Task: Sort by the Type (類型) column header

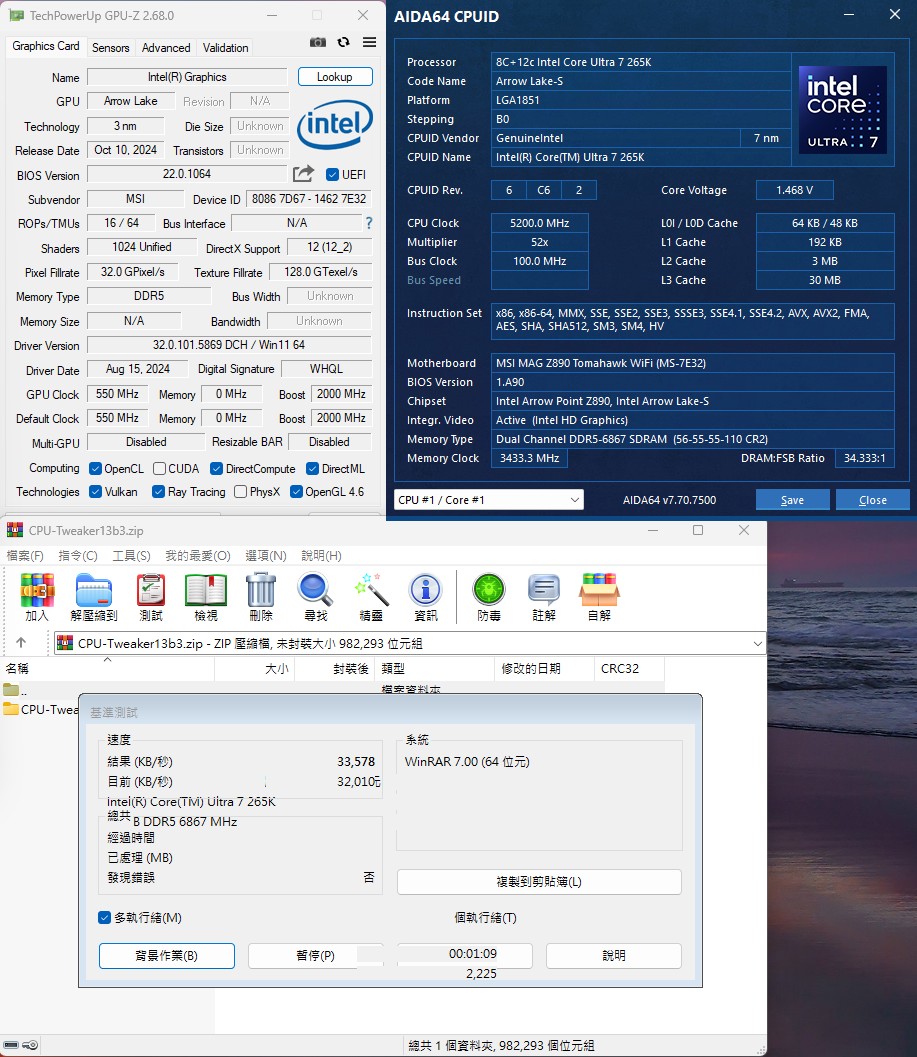Action: pos(435,668)
